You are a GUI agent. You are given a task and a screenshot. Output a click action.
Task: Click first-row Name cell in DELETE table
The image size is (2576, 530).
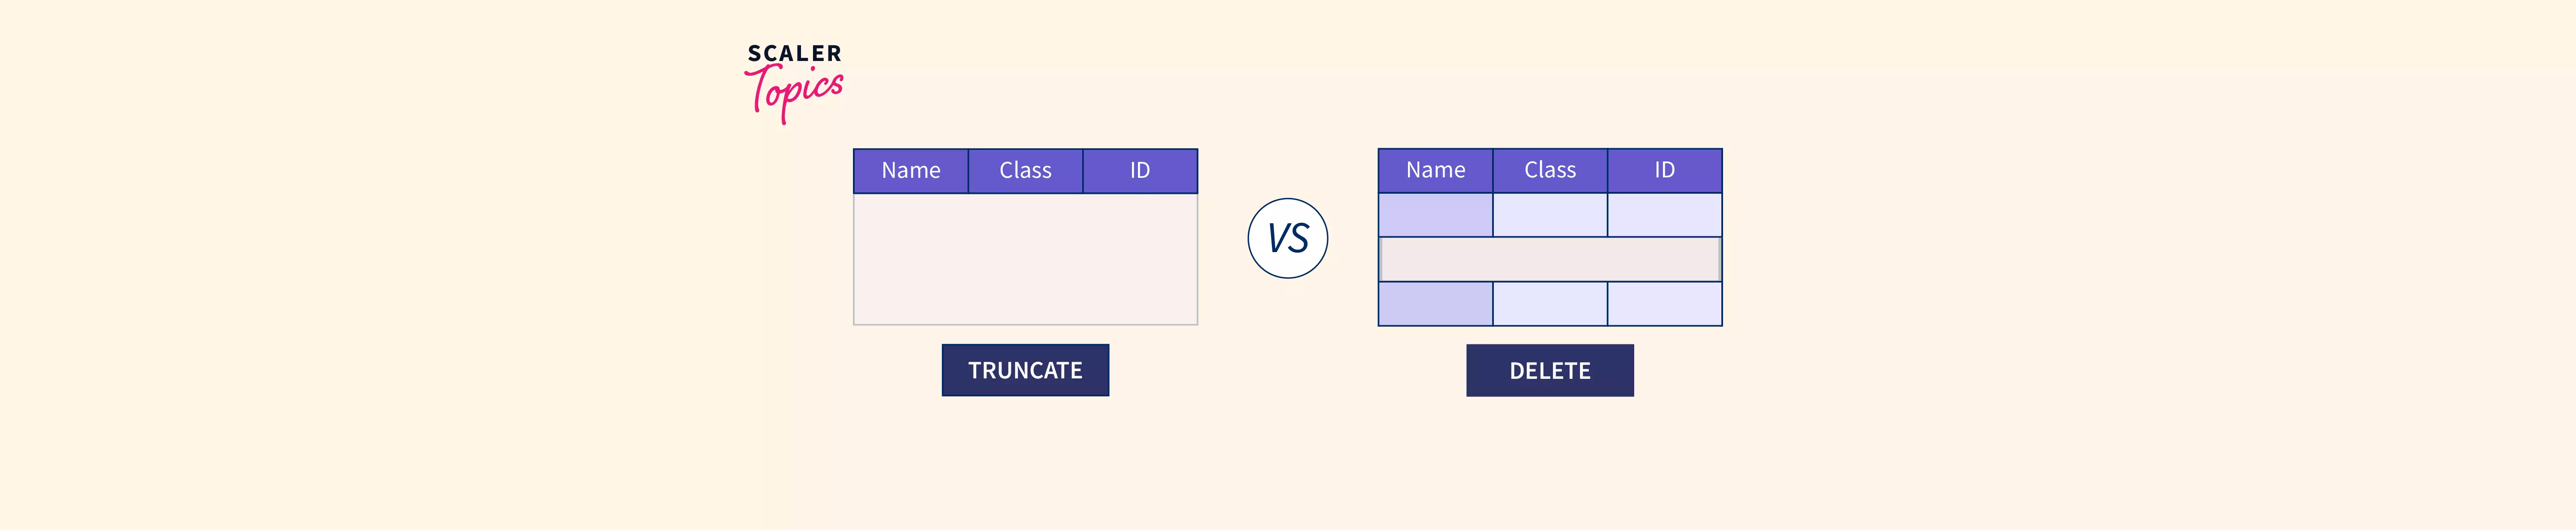[x=1435, y=215]
